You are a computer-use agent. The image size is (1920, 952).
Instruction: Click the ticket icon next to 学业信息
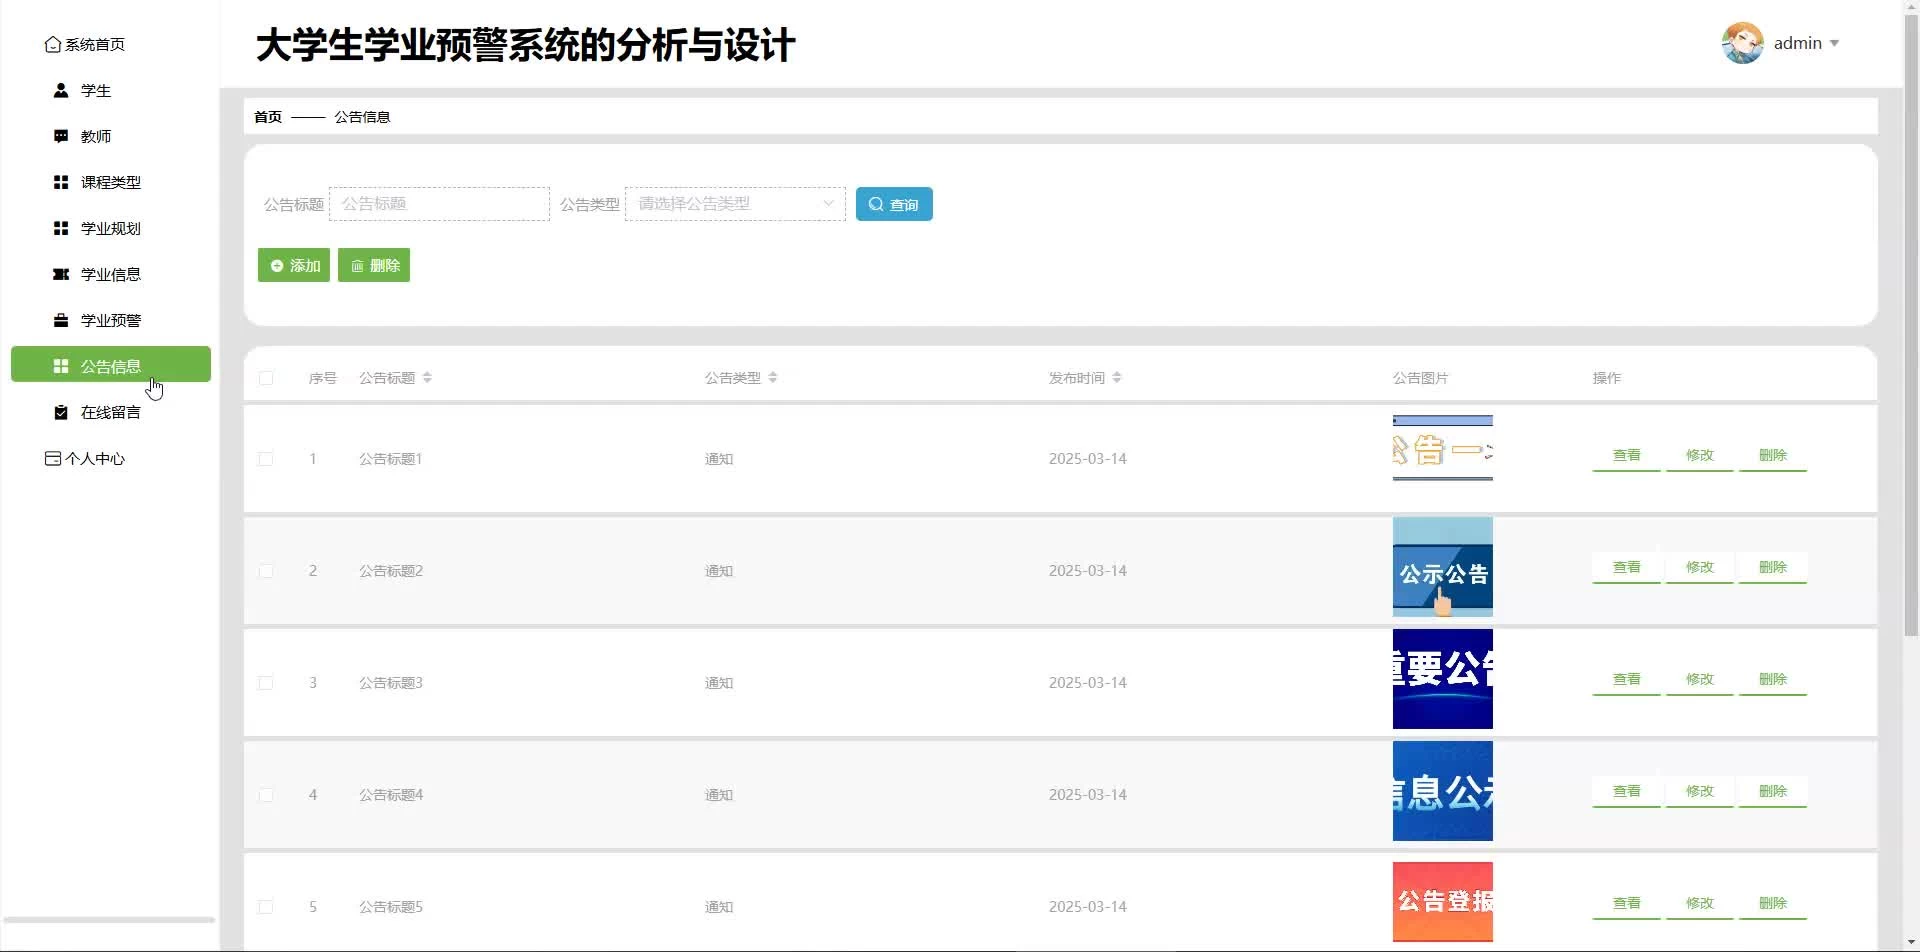[x=61, y=275]
